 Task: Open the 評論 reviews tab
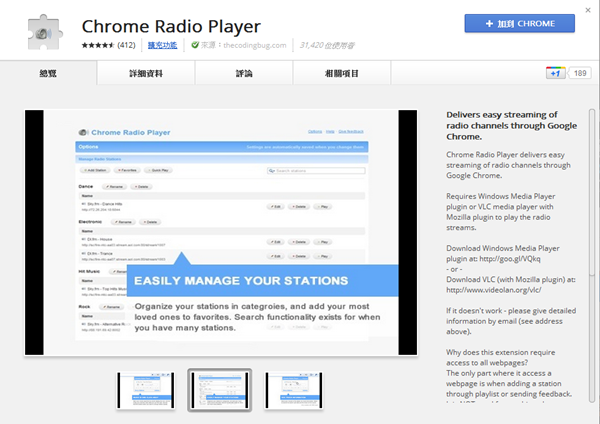click(x=241, y=73)
